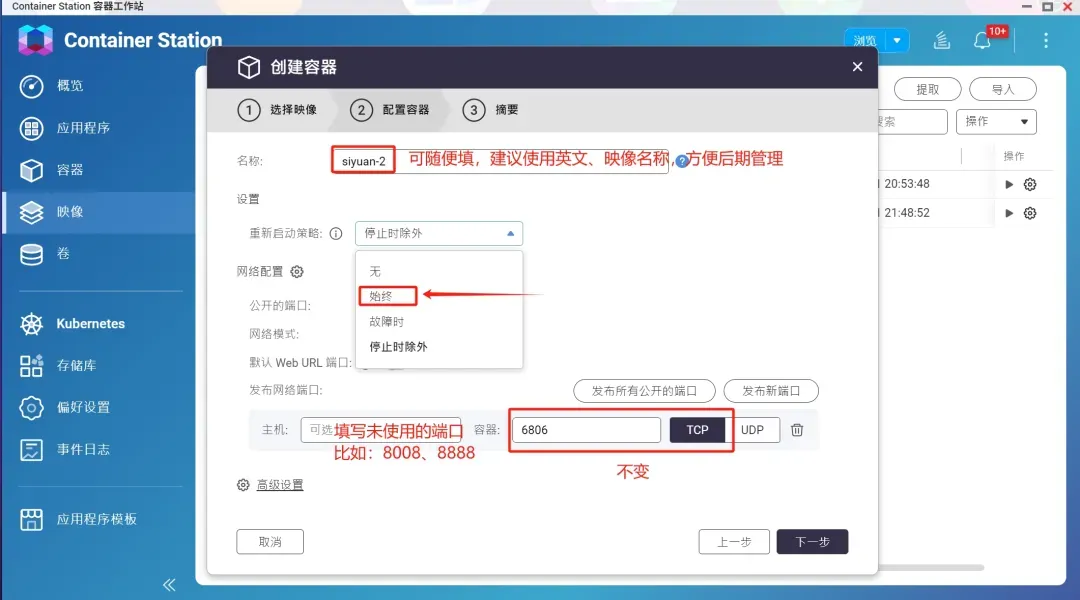Open settings gear for the 20:53:48 row
The height and width of the screenshot is (600, 1080).
point(1030,185)
